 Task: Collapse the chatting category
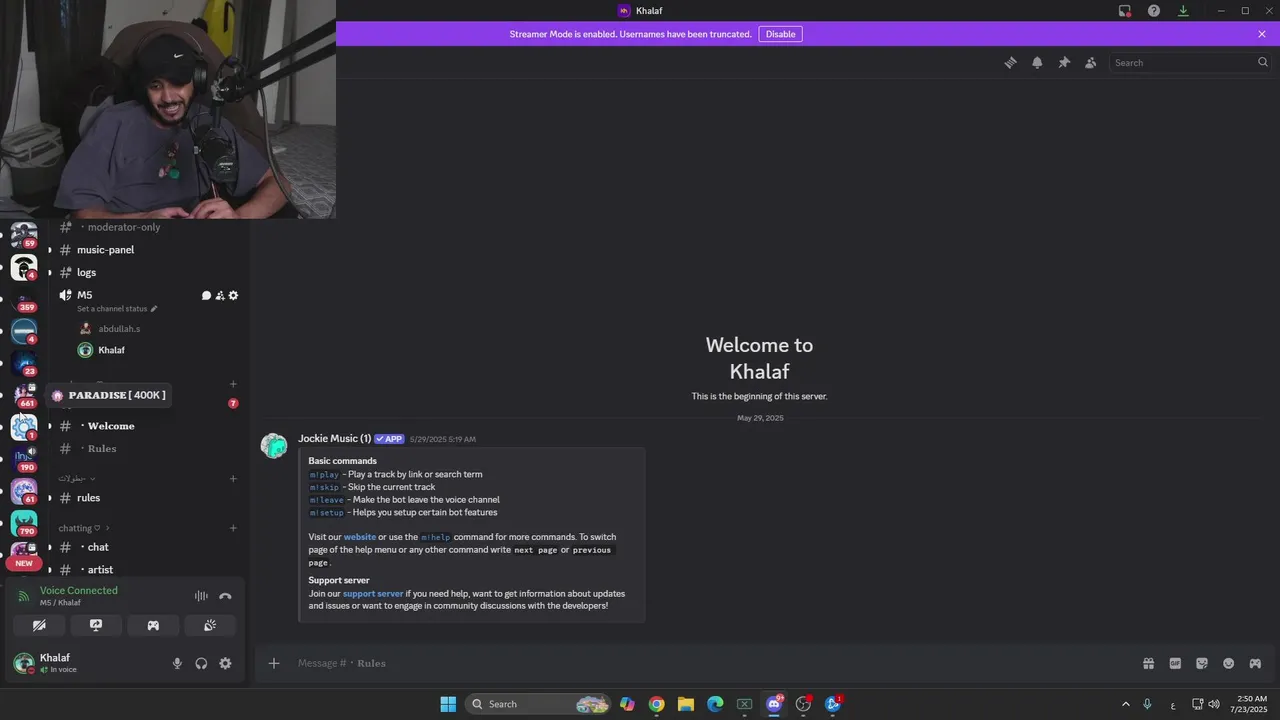(83, 528)
